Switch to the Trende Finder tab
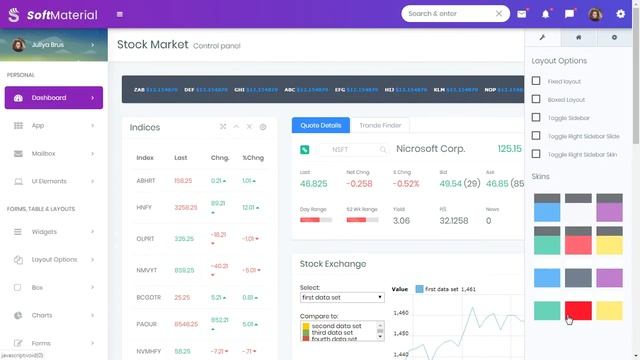The width and height of the screenshot is (640, 360). [x=380, y=125]
